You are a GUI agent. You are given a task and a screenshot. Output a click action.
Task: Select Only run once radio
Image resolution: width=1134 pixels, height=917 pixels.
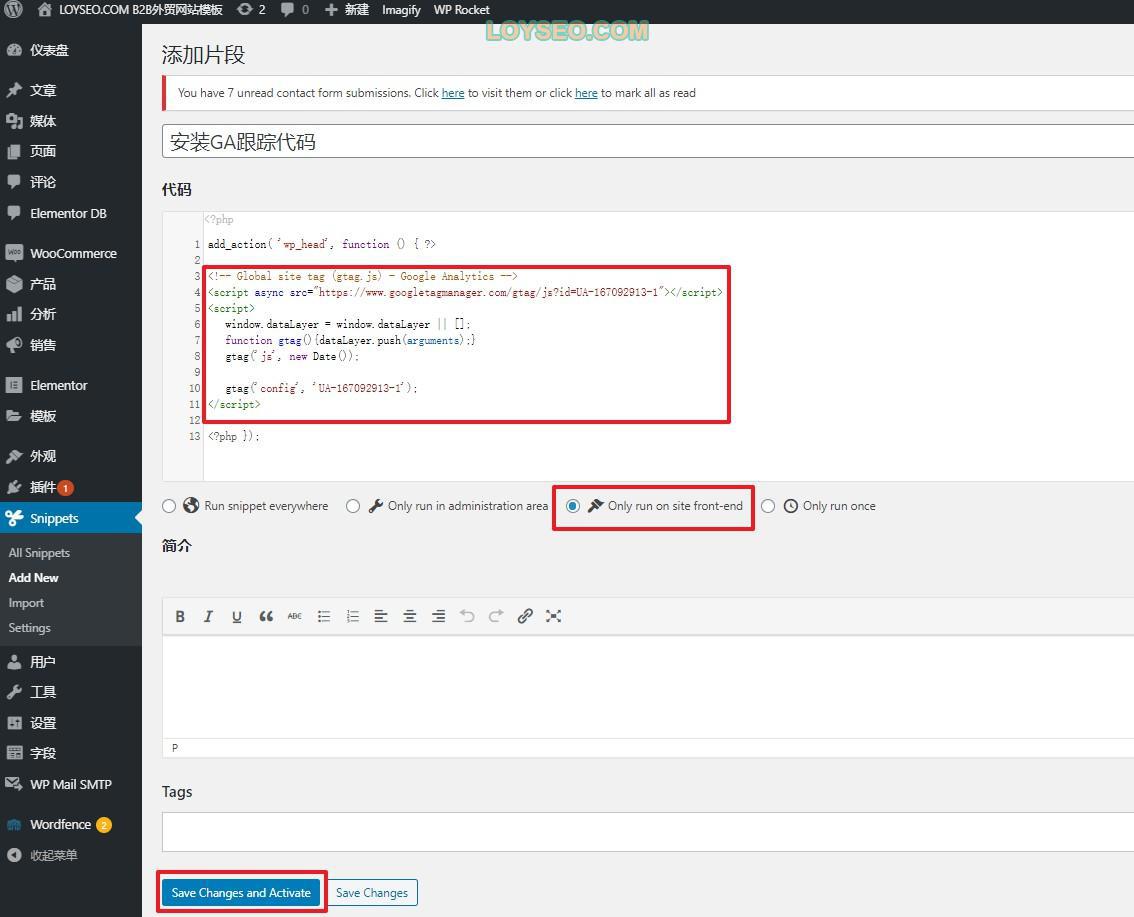[768, 506]
